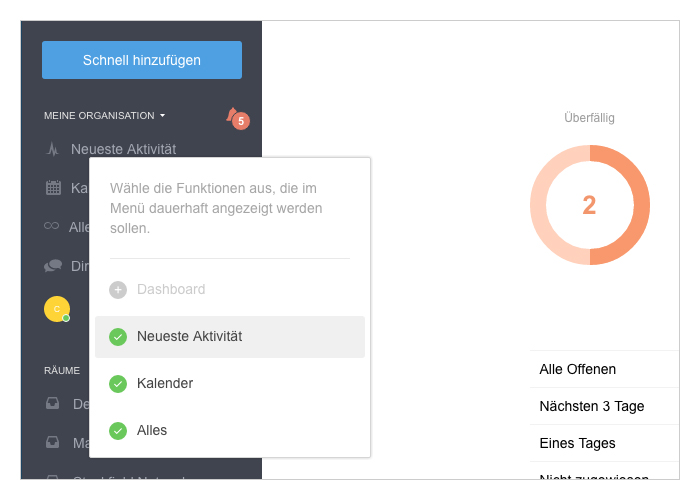The height and width of the screenshot is (500, 700).
Task: Disable the Alles green check toggle
Action: point(118,431)
